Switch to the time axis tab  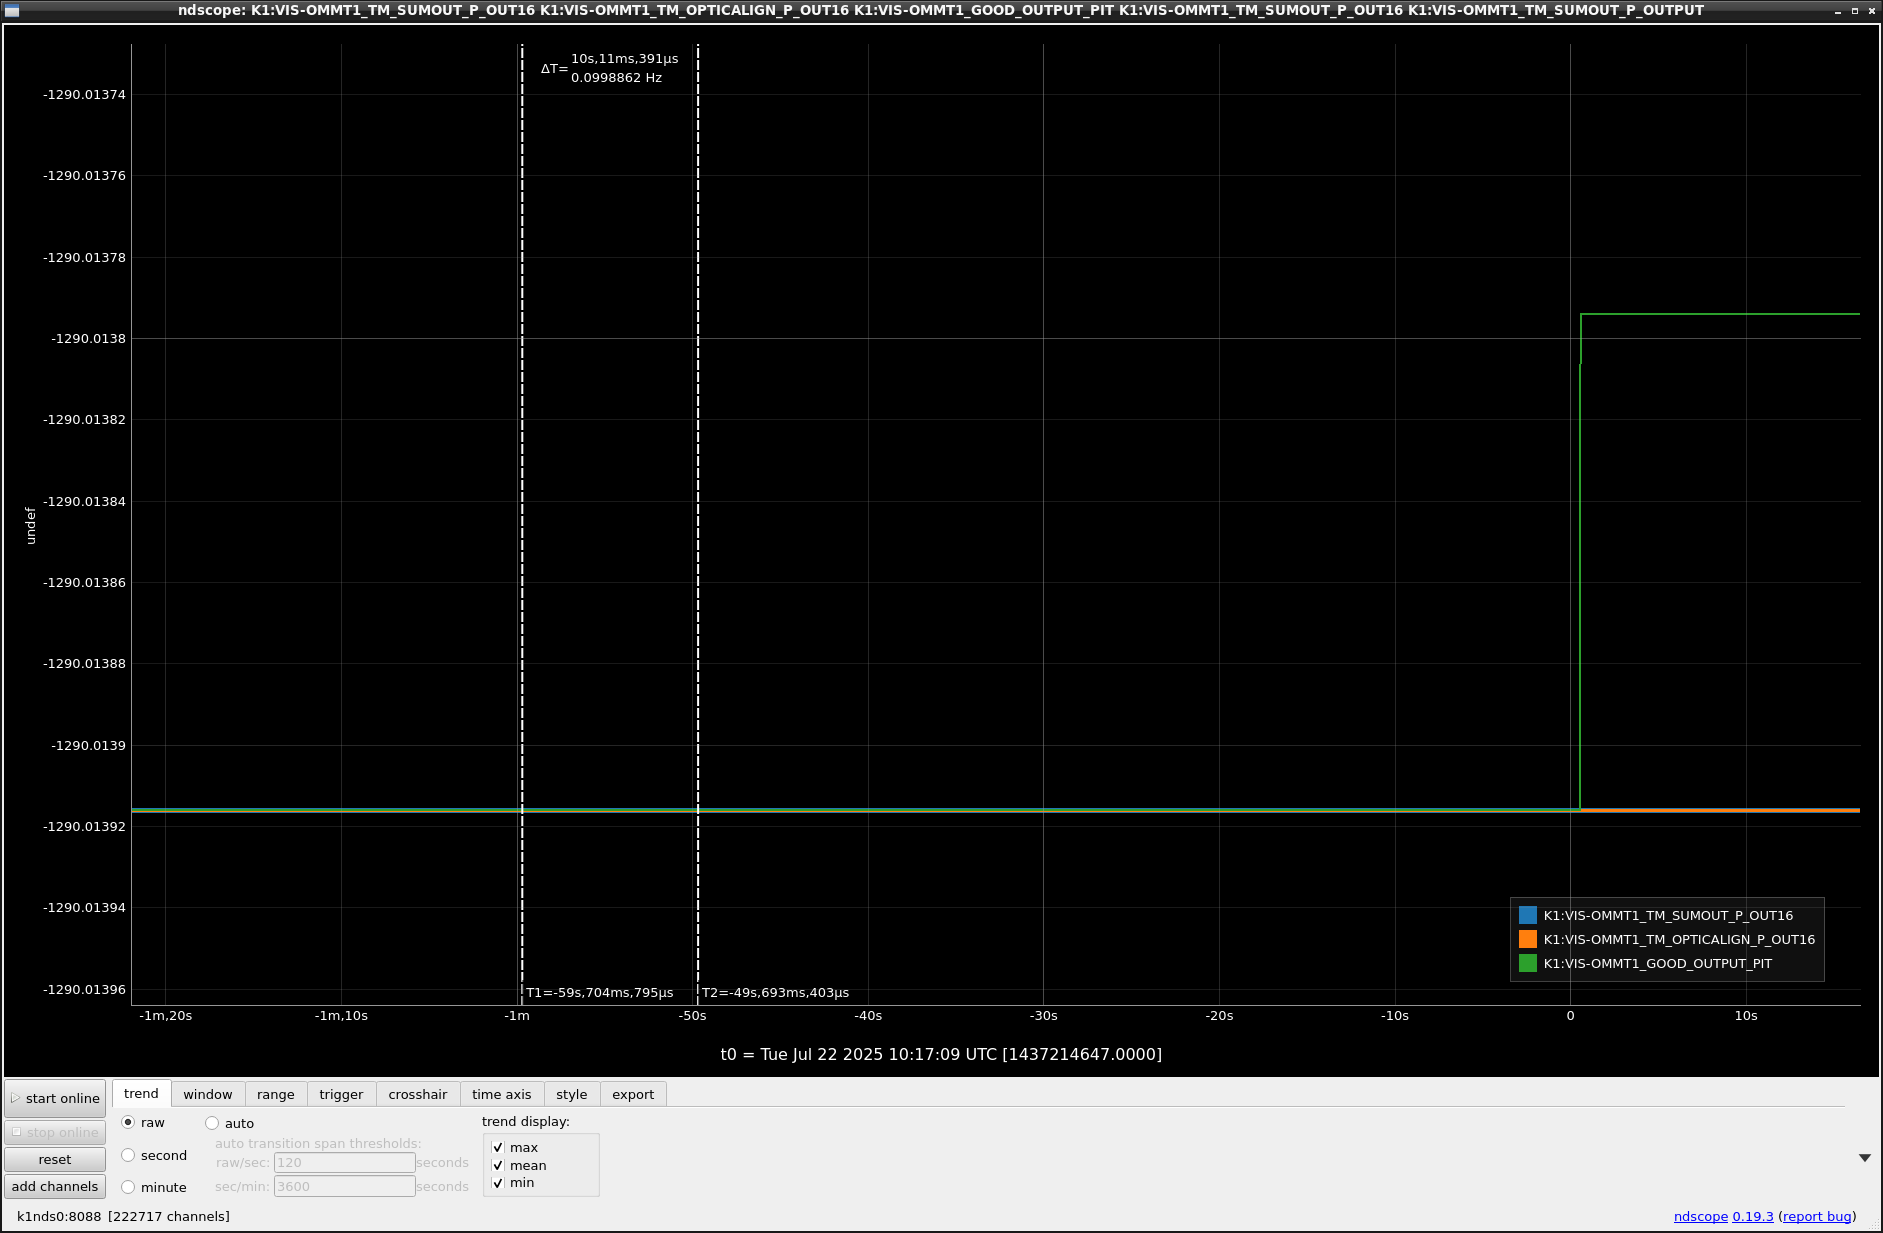click(x=501, y=1094)
